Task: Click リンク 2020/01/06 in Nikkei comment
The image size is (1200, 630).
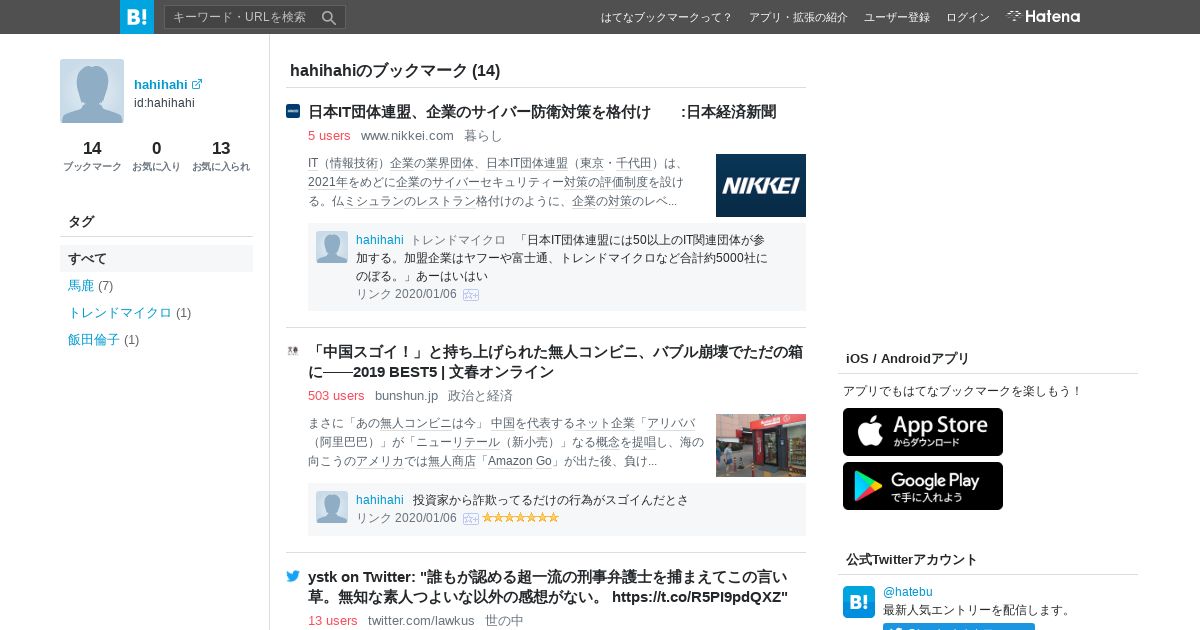Action: [406, 294]
